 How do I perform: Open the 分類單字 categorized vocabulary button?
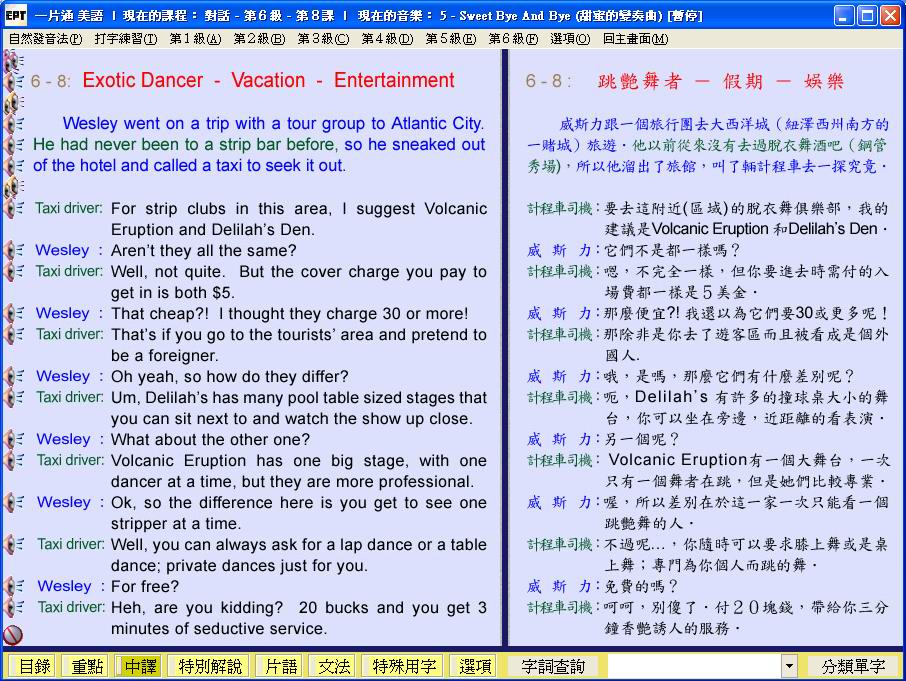pyautogui.click(x=853, y=666)
